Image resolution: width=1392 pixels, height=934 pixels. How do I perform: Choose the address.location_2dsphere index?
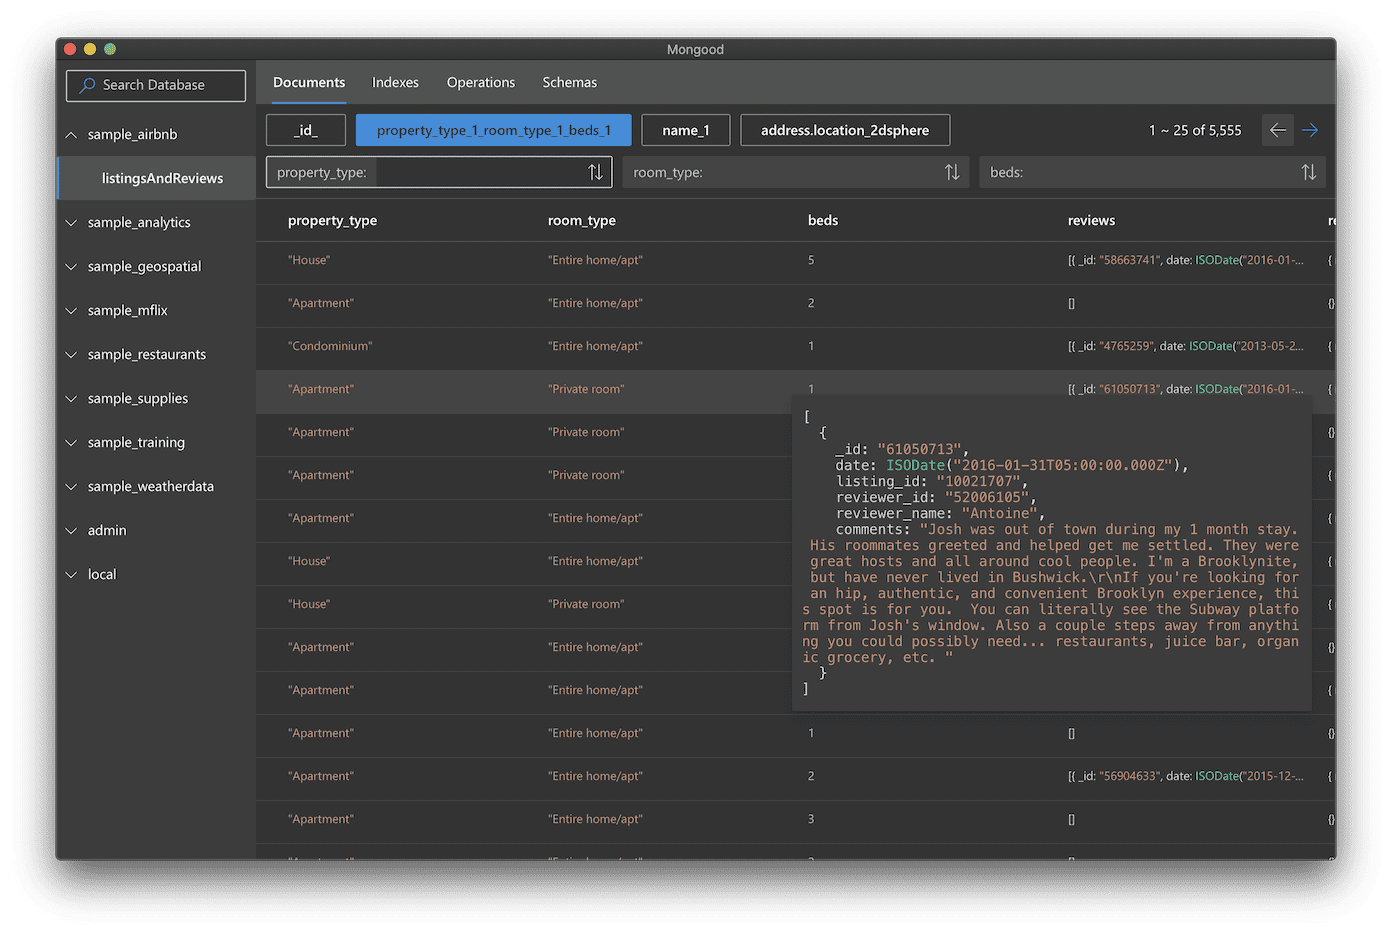coord(845,130)
